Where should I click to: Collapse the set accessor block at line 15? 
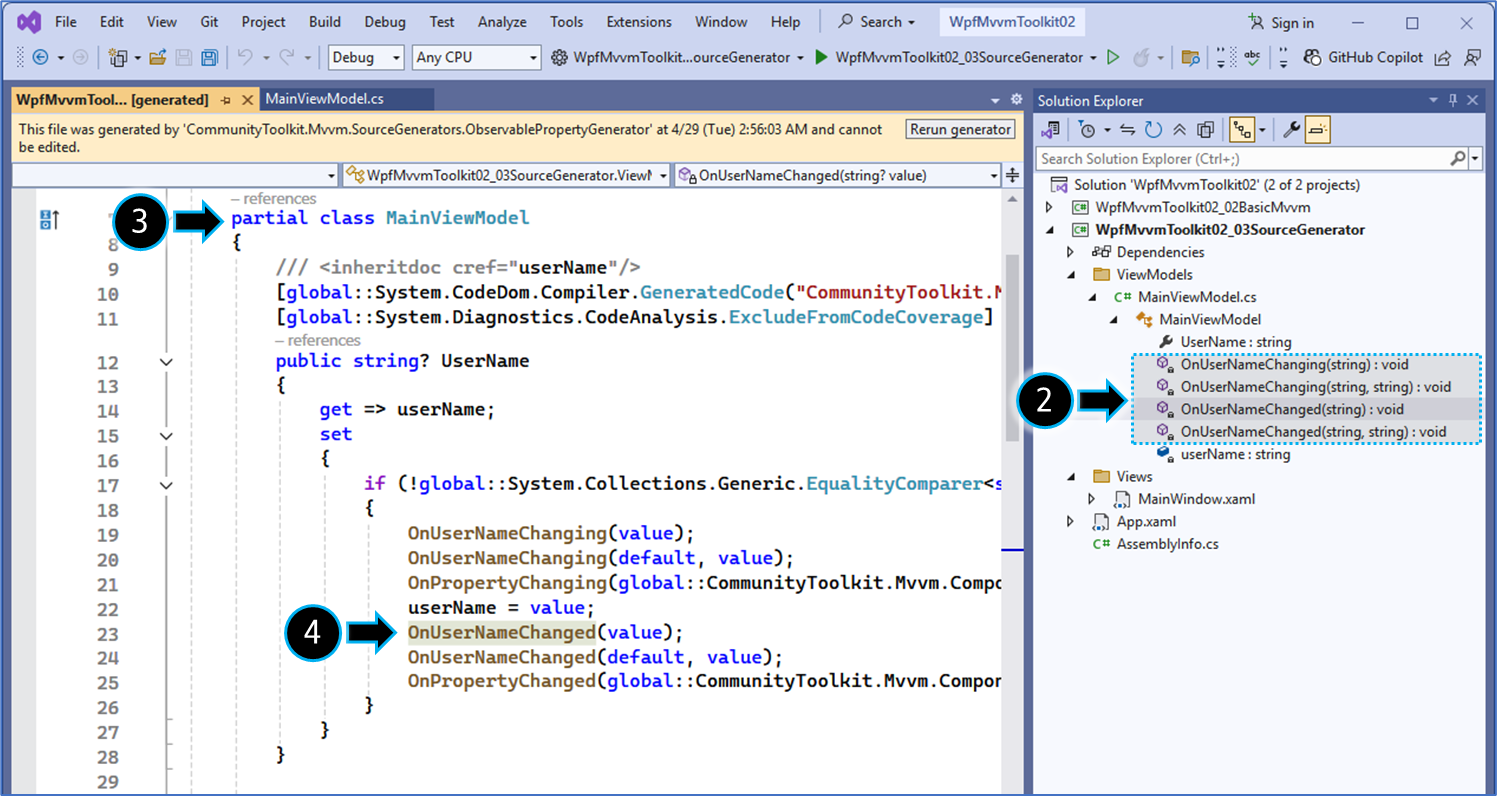click(166, 436)
